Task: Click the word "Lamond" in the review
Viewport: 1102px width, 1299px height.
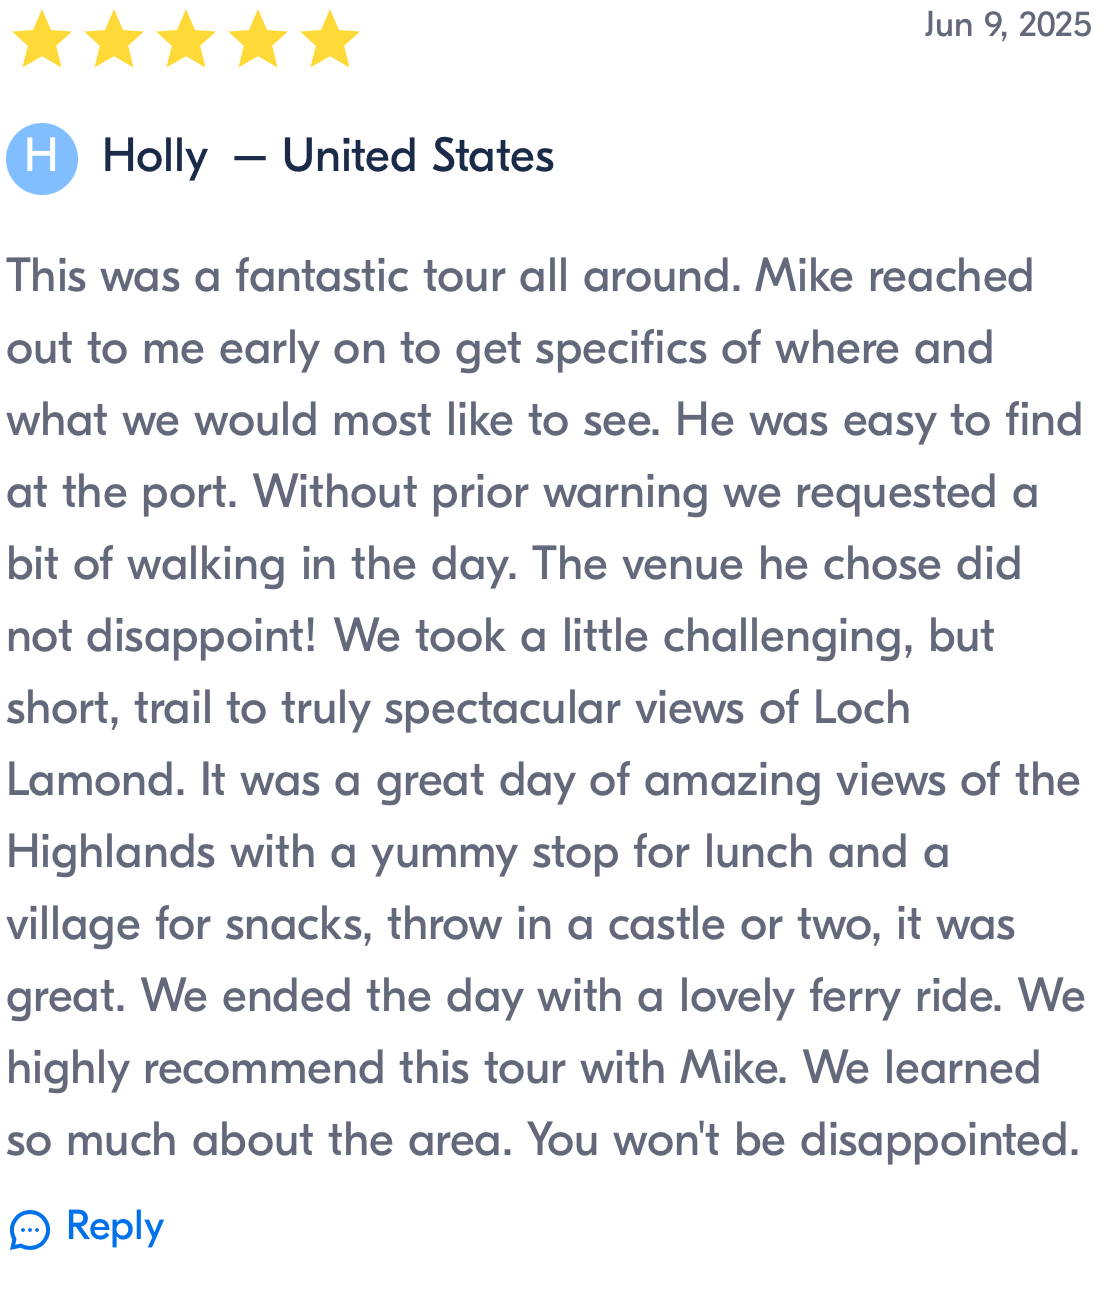Action: tap(95, 780)
